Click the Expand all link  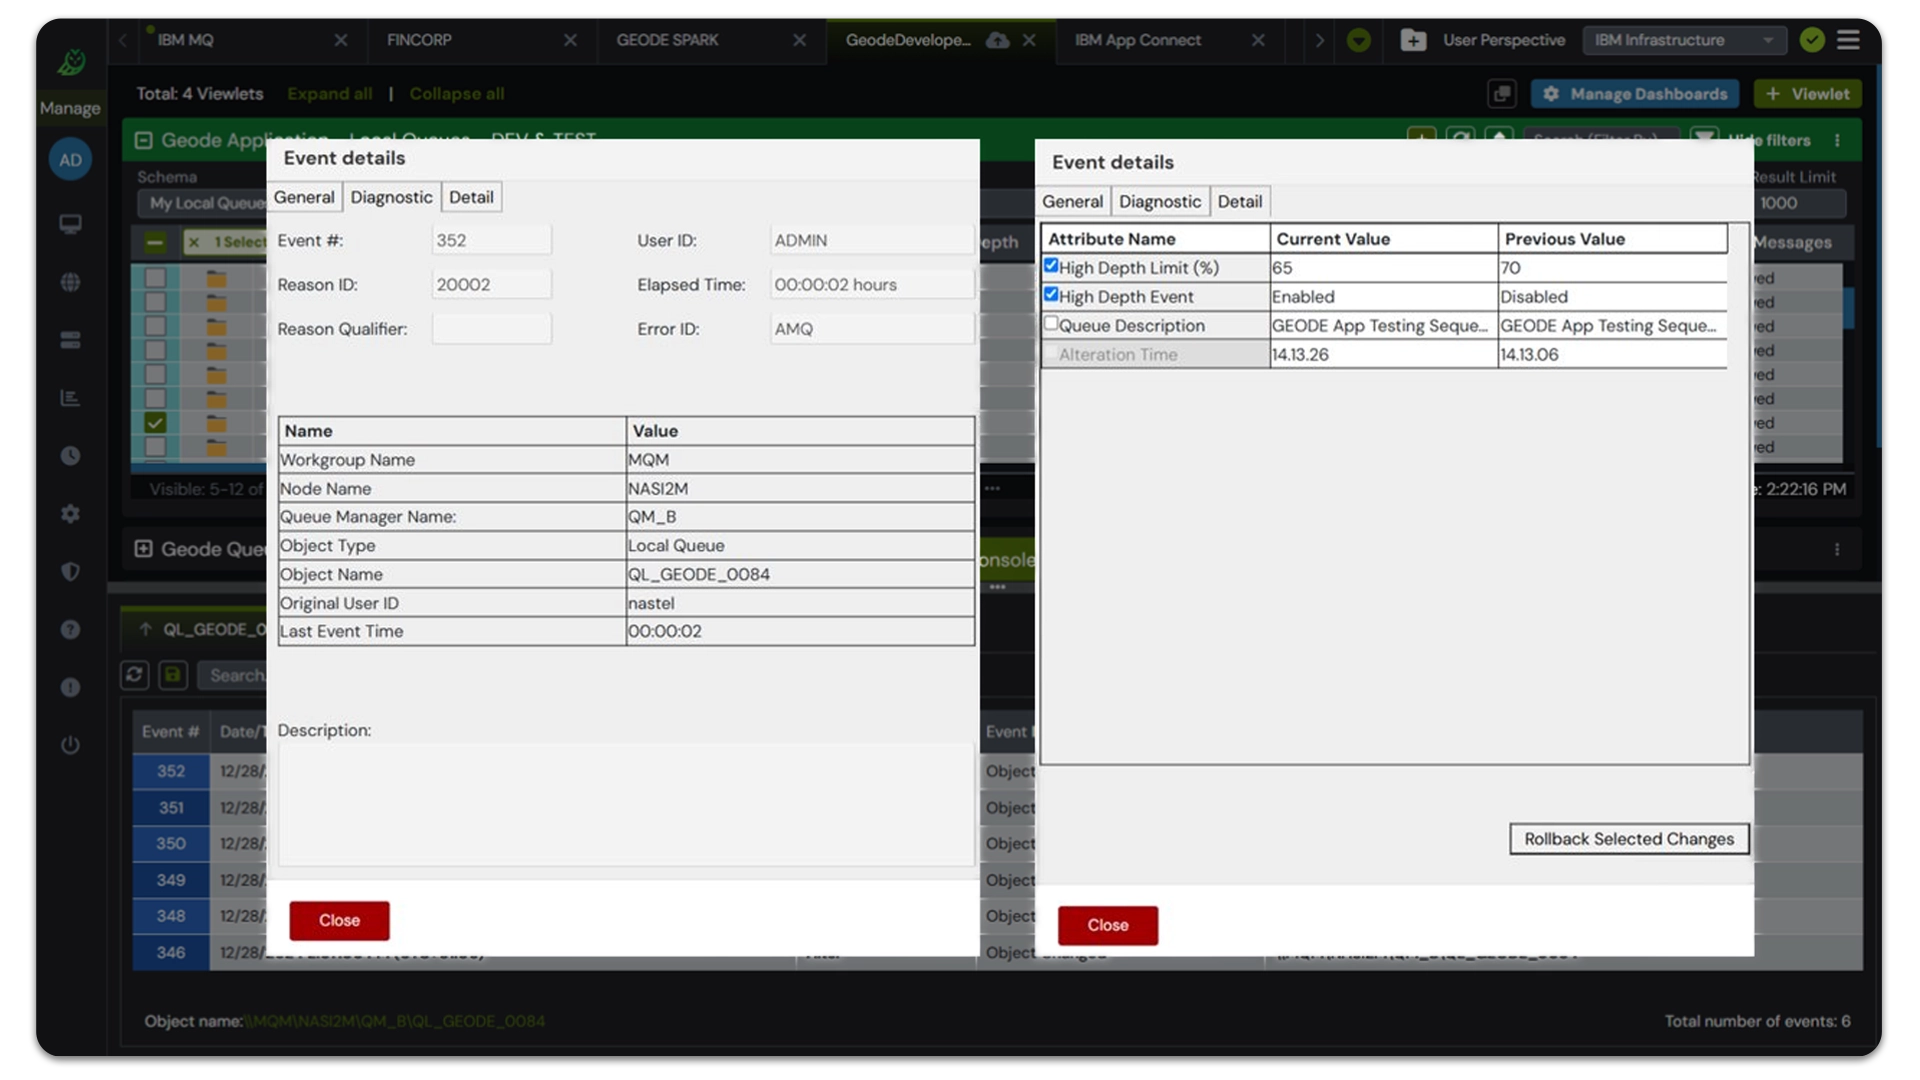(x=330, y=94)
